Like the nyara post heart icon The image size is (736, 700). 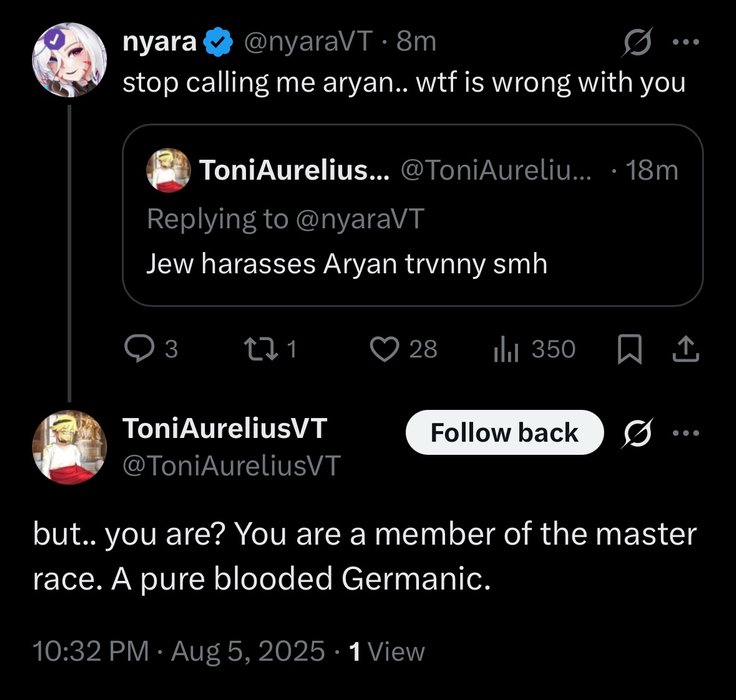(385, 348)
